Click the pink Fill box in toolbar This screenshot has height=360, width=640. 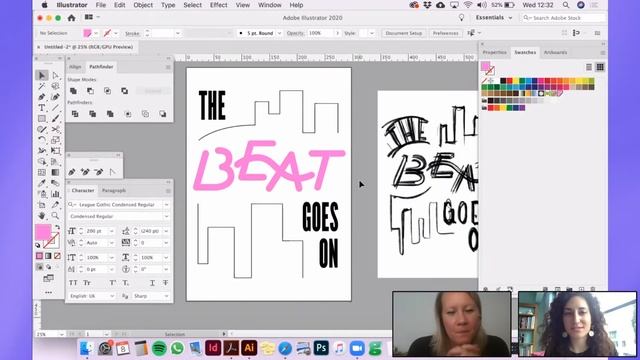point(43,233)
